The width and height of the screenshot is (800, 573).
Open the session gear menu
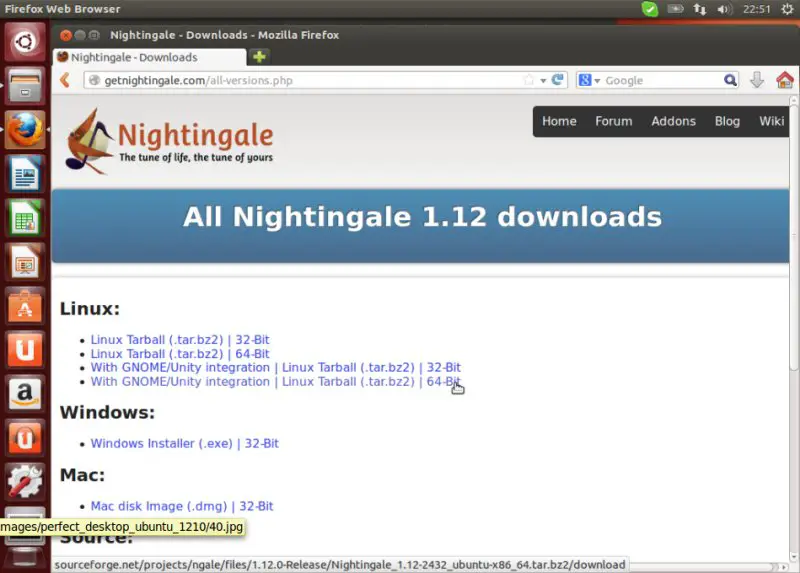[787, 9]
